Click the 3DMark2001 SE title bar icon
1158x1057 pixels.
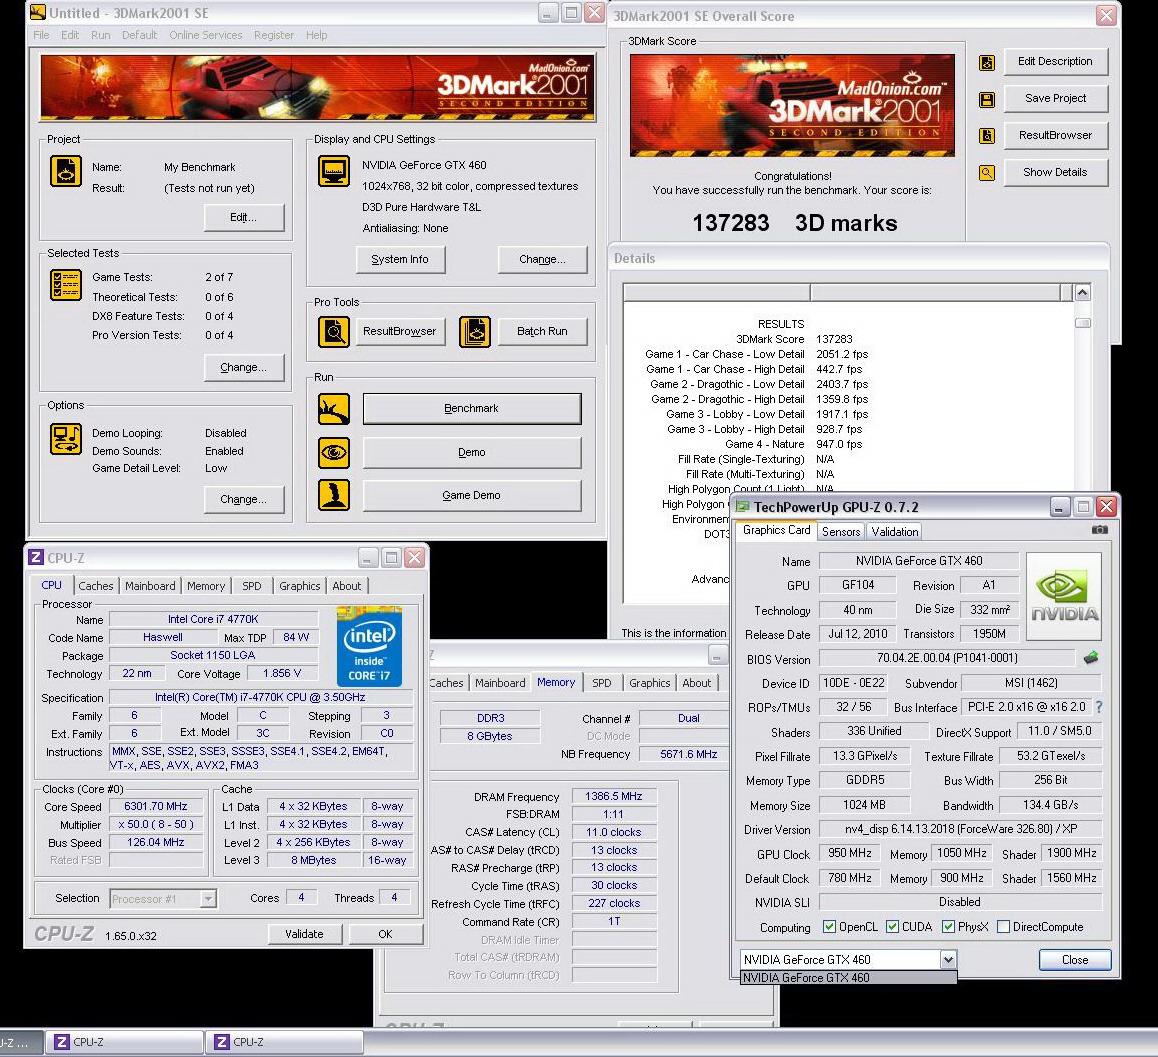pos(38,13)
